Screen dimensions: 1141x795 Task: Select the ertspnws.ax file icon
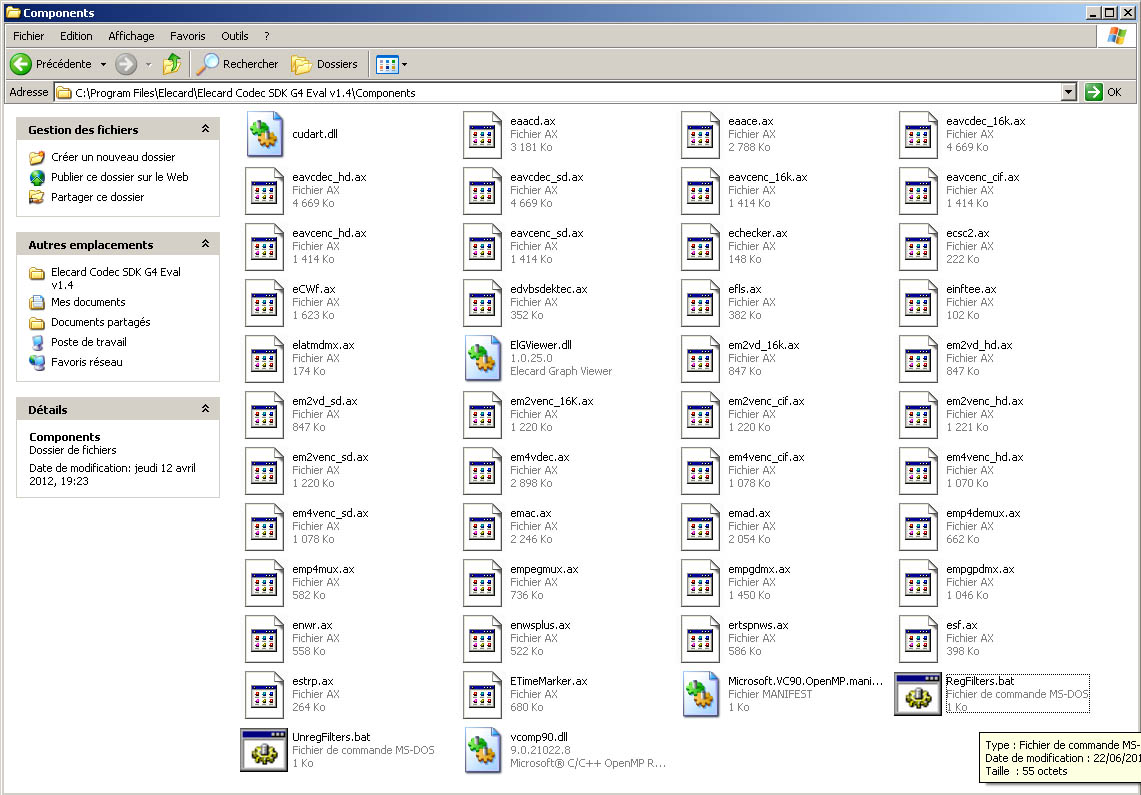pos(700,638)
